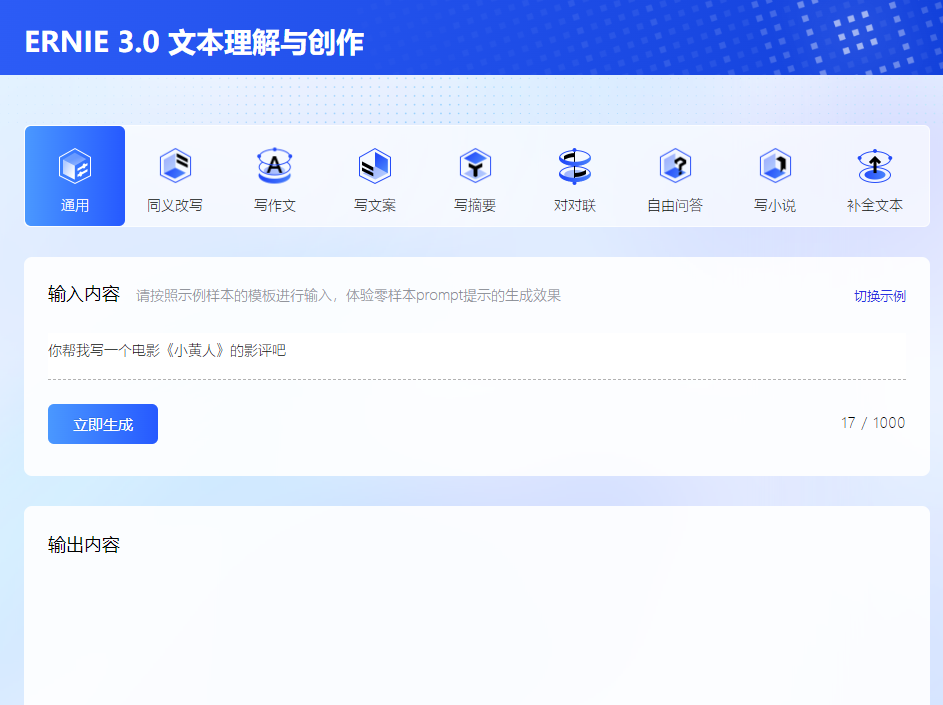Select the 同义改写 (synonym rewrite) icon
Screen dimensions: 943x705
175,166
